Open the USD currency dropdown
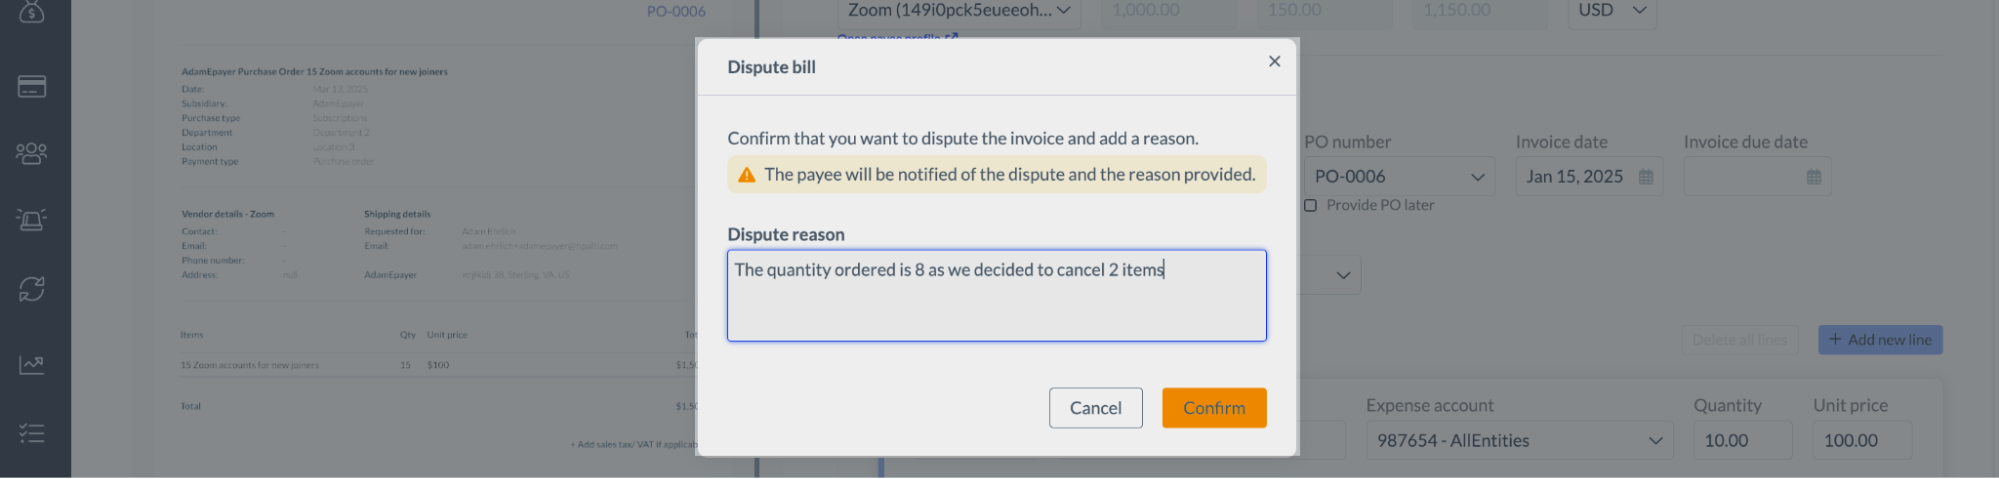1999x479 pixels. [1612, 11]
